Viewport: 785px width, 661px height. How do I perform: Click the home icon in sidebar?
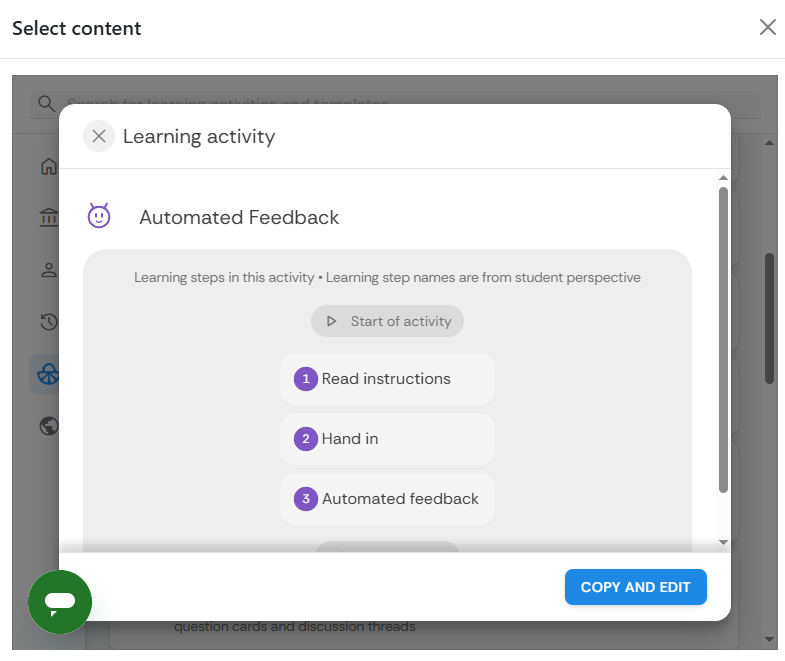pyautogui.click(x=48, y=166)
